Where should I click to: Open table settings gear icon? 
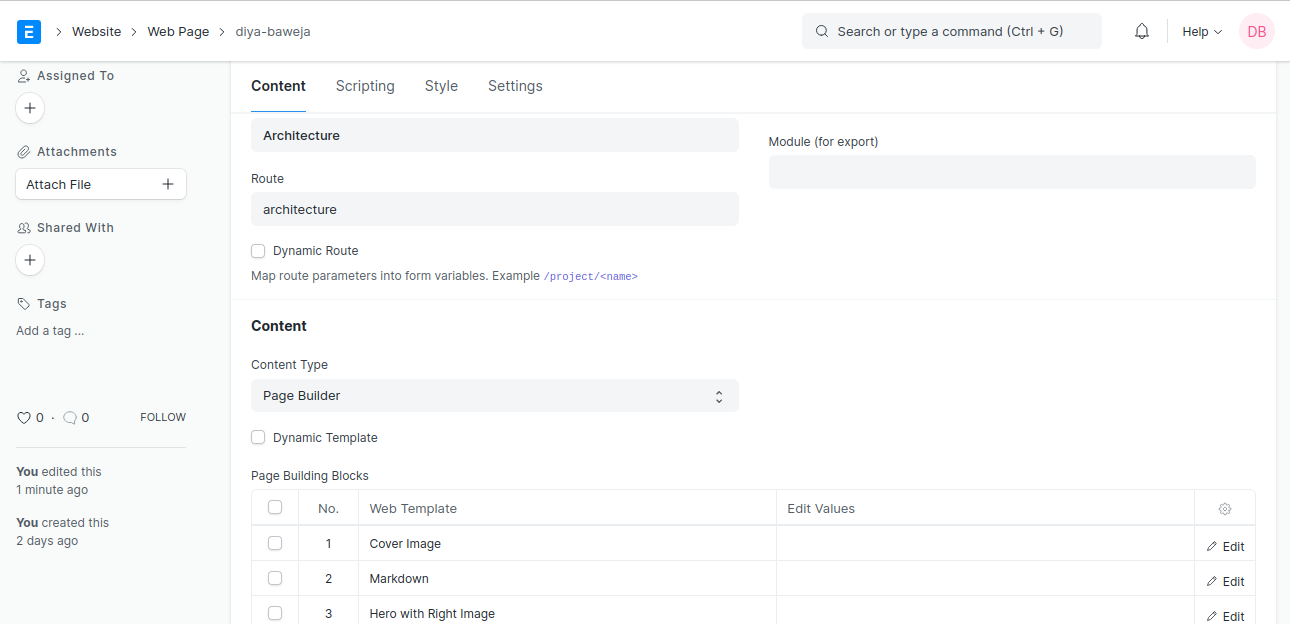pos(1225,509)
